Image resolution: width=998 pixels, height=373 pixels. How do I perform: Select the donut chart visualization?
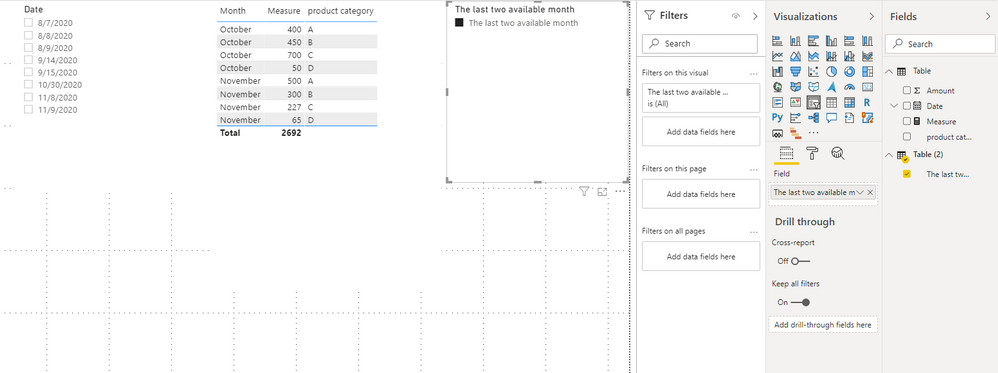(x=849, y=71)
